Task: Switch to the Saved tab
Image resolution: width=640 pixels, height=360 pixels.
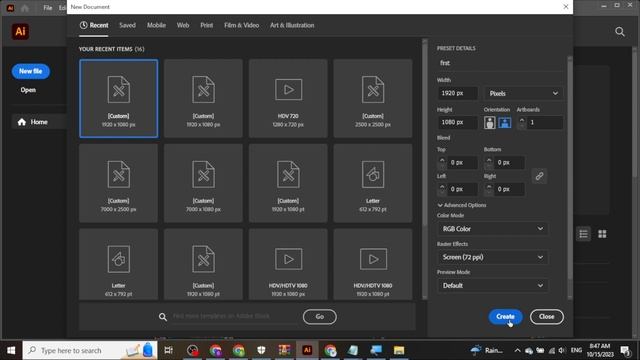Action: [x=127, y=25]
